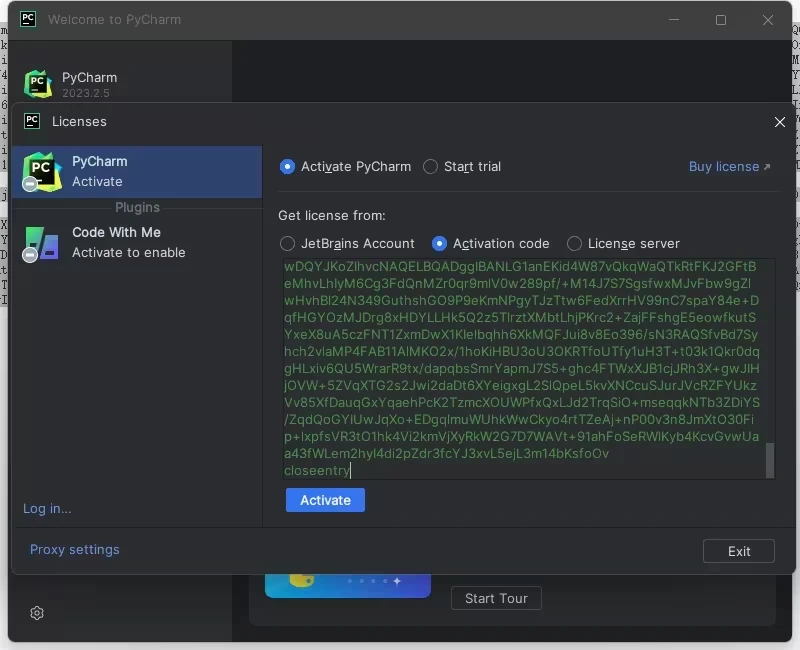Open settings via the gear icon
800x650 pixels.
[37, 613]
